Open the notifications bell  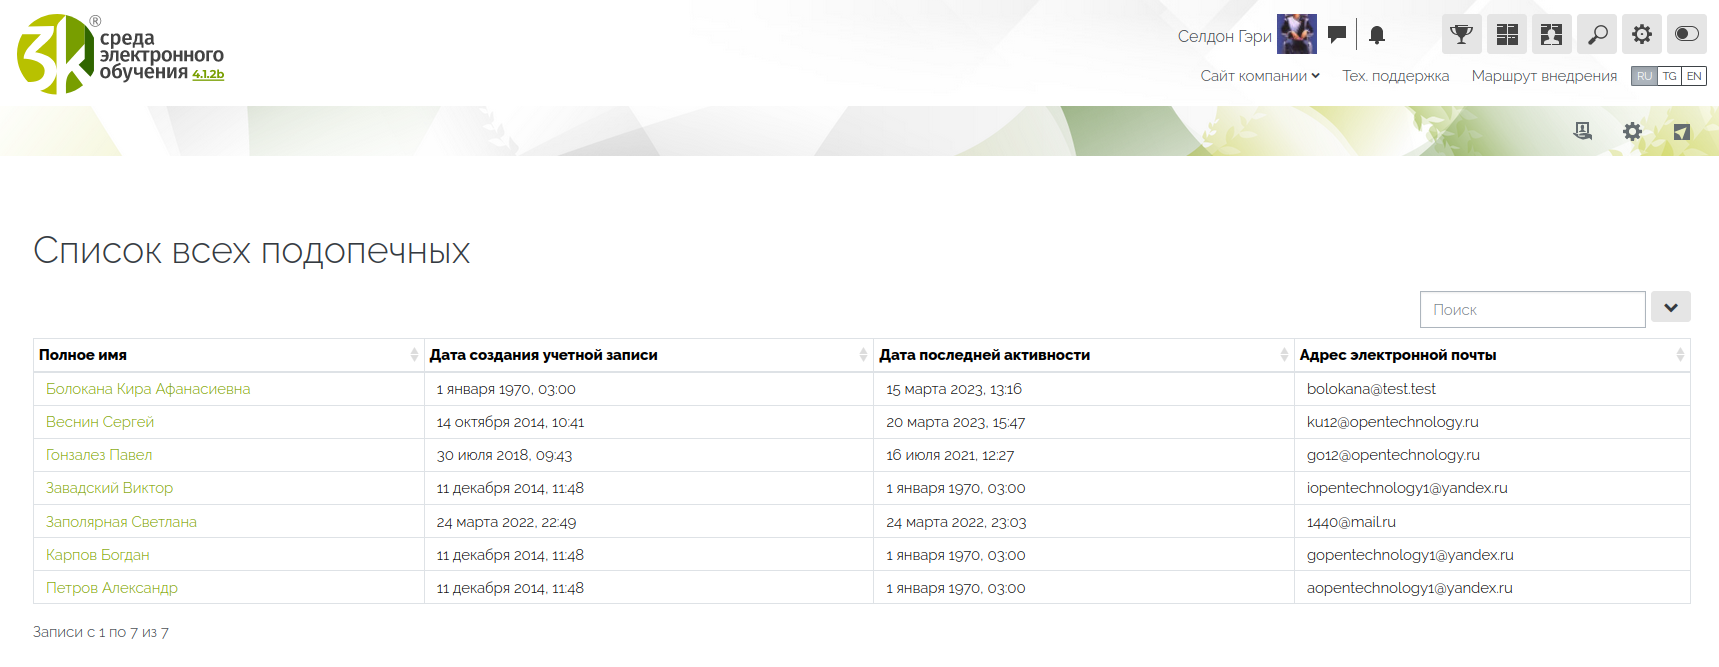pos(1377,35)
